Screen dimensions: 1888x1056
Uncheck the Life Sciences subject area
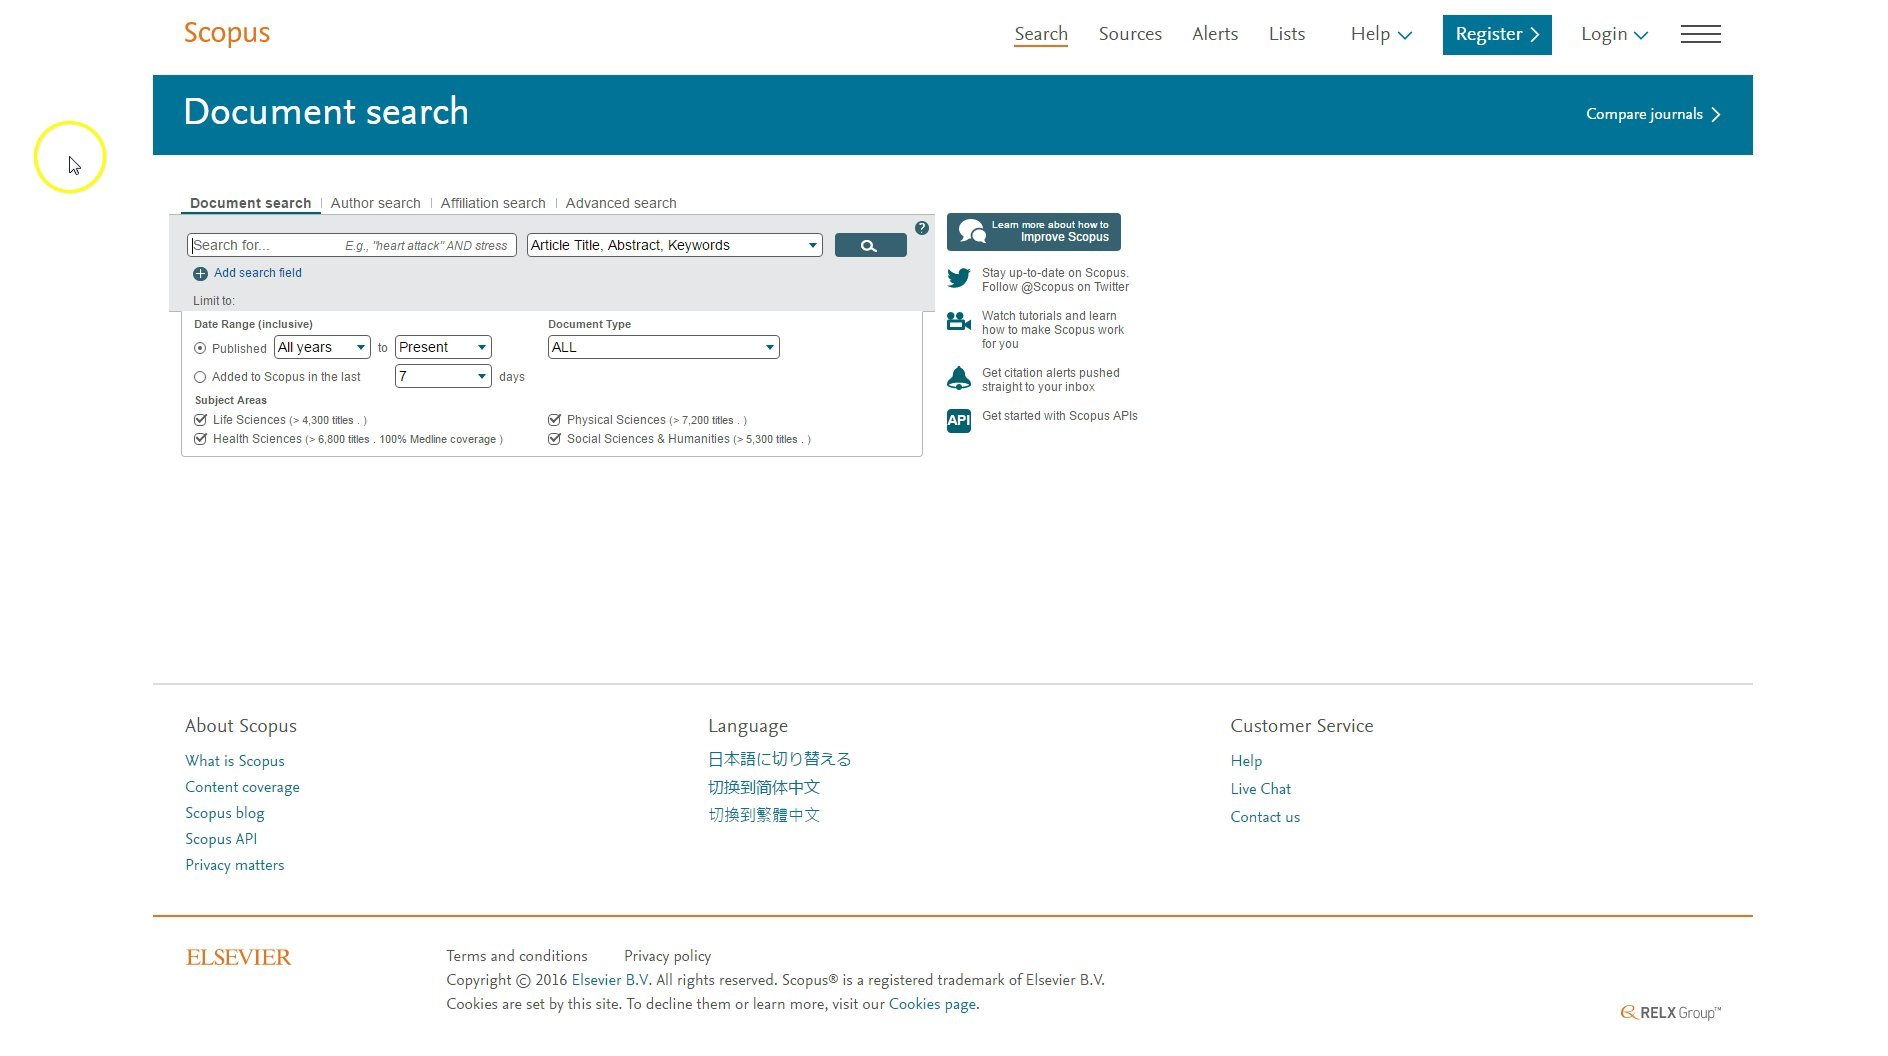coord(200,419)
